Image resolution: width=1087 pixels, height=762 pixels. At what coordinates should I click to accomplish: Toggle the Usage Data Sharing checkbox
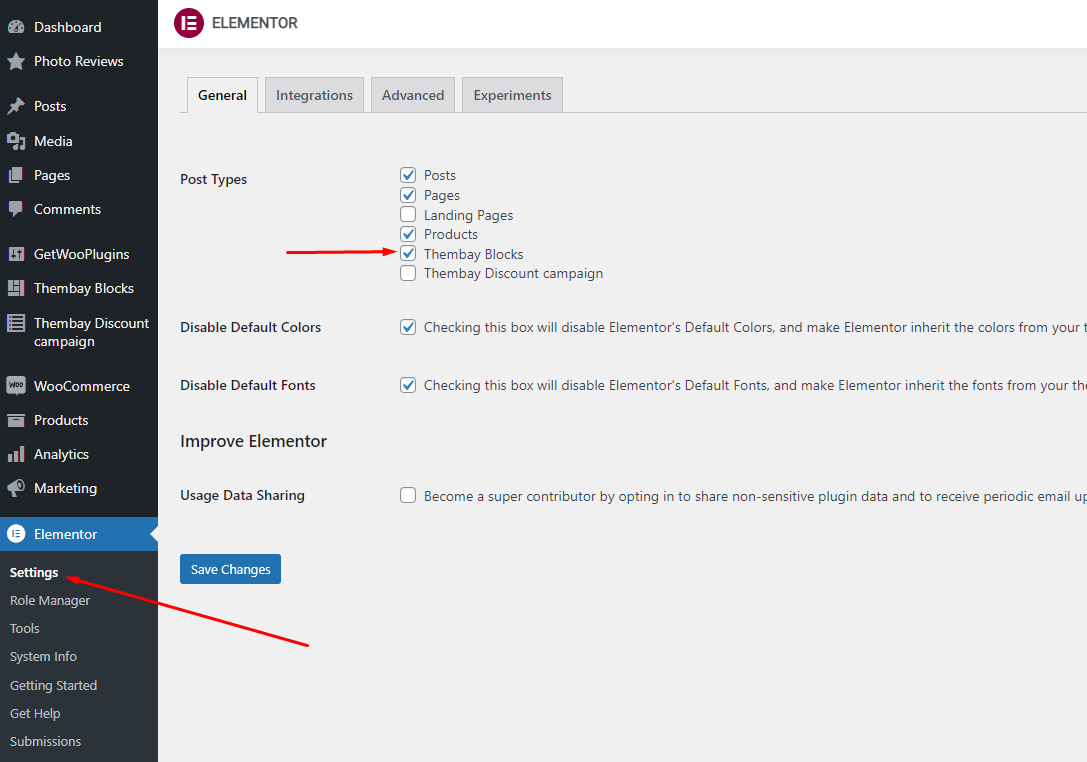[408, 495]
